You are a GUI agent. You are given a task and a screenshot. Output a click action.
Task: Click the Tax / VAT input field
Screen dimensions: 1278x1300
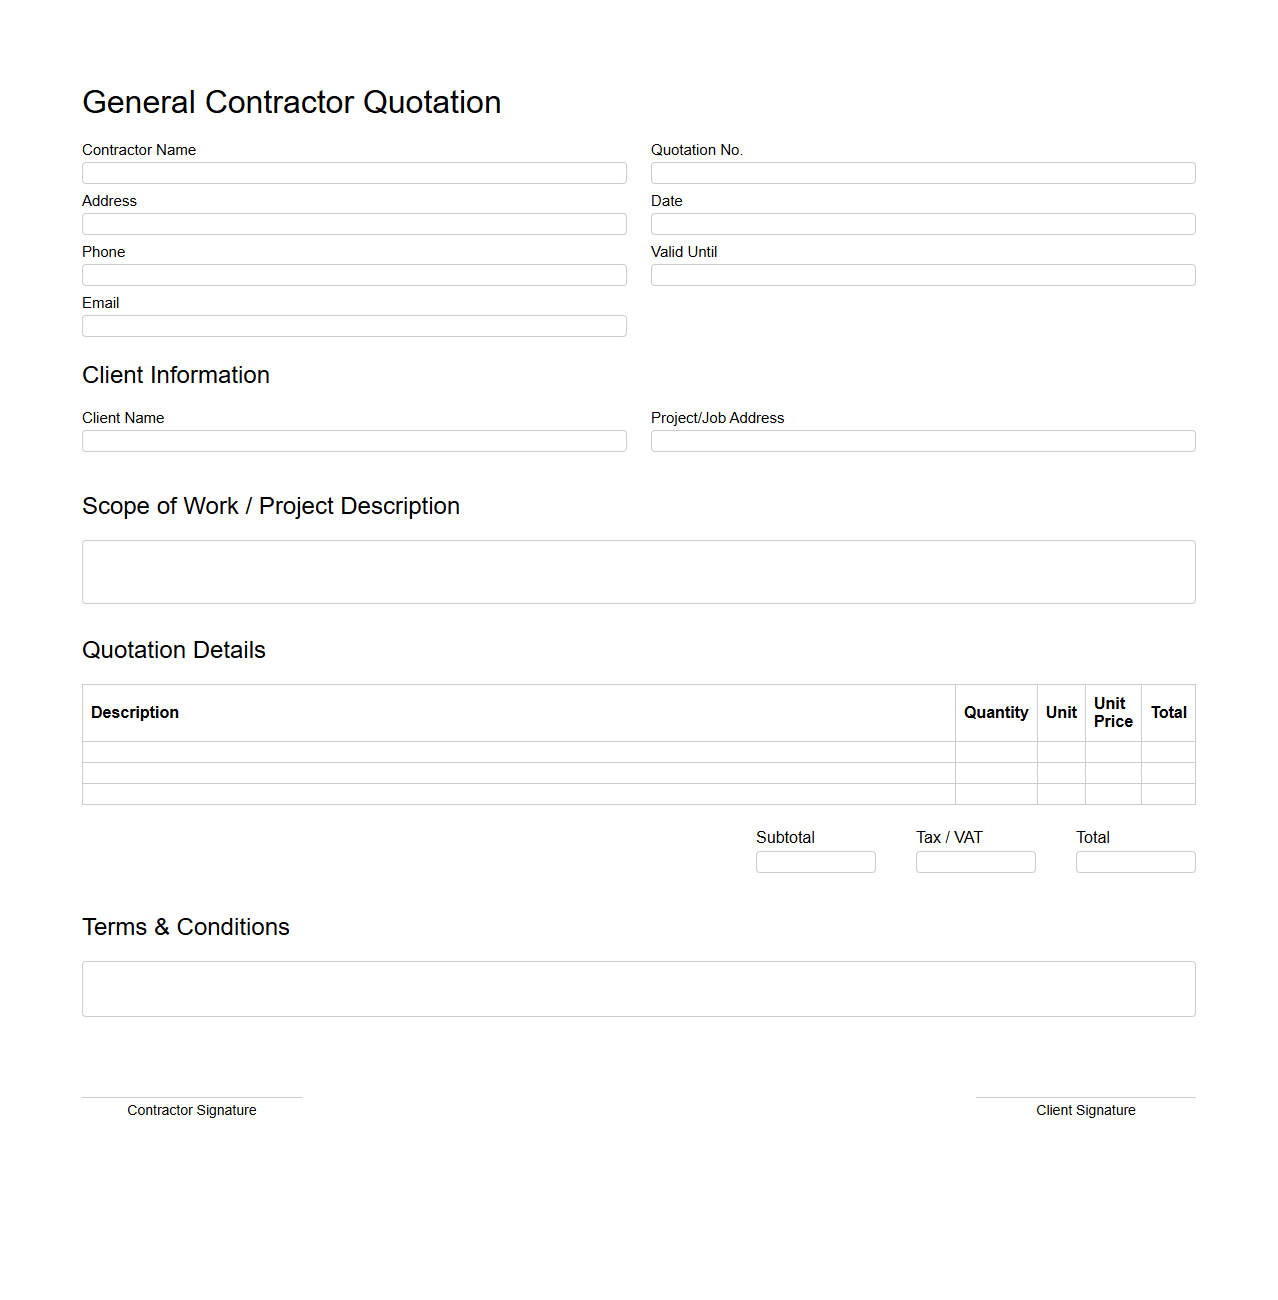coord(975,861)
